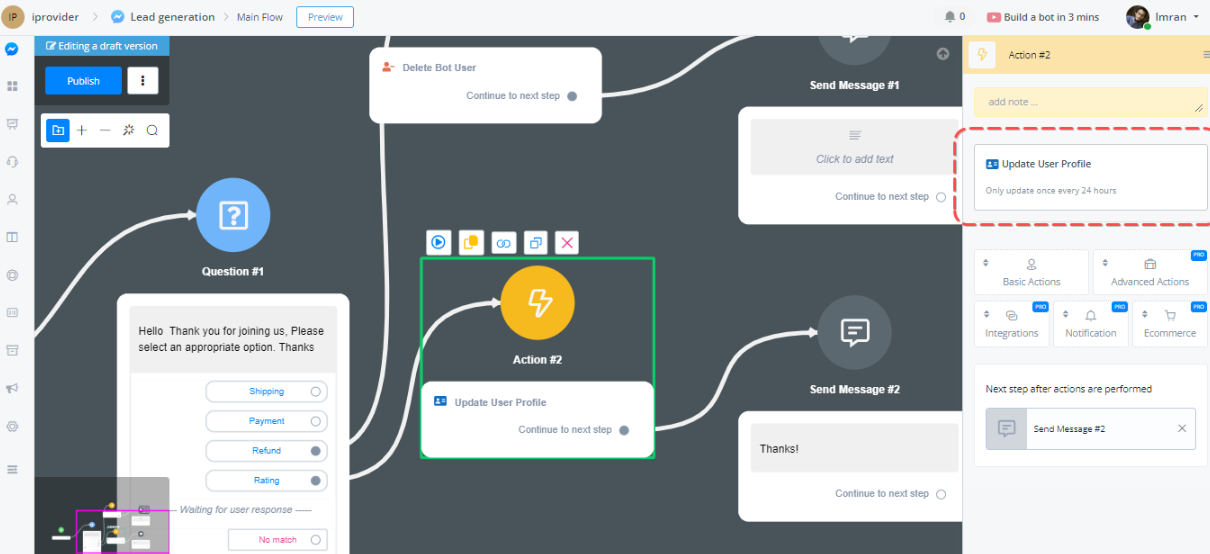Click the zoom in plus icon
The image size is (1210, 554).
82,130
